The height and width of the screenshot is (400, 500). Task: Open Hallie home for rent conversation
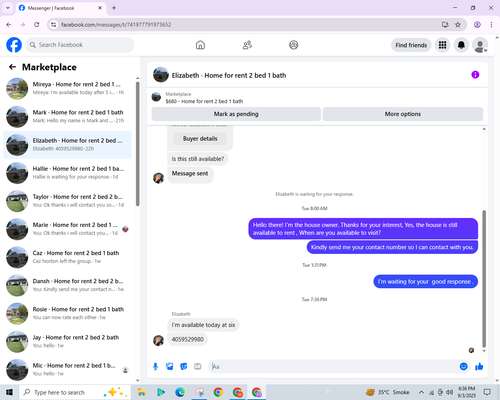point(68,173)
